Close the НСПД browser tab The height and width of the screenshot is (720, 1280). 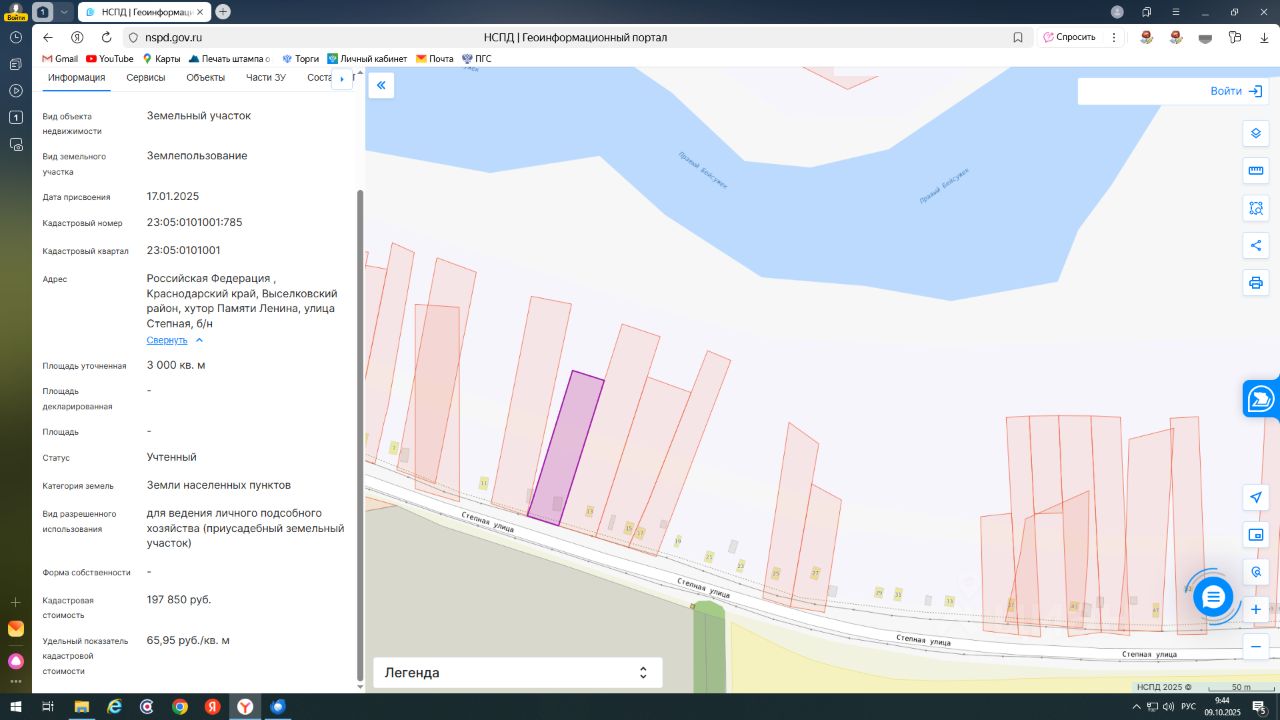[x=200, y=12]
